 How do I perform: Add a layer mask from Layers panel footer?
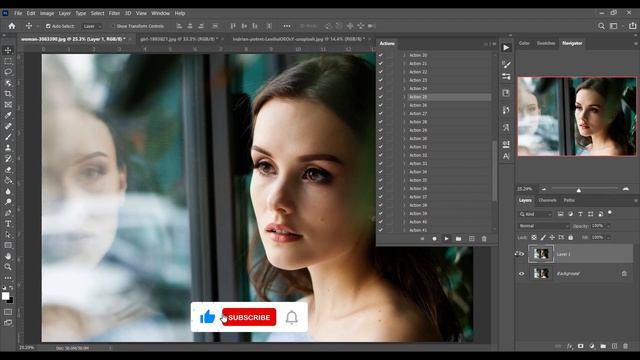(x=580, y=346)
